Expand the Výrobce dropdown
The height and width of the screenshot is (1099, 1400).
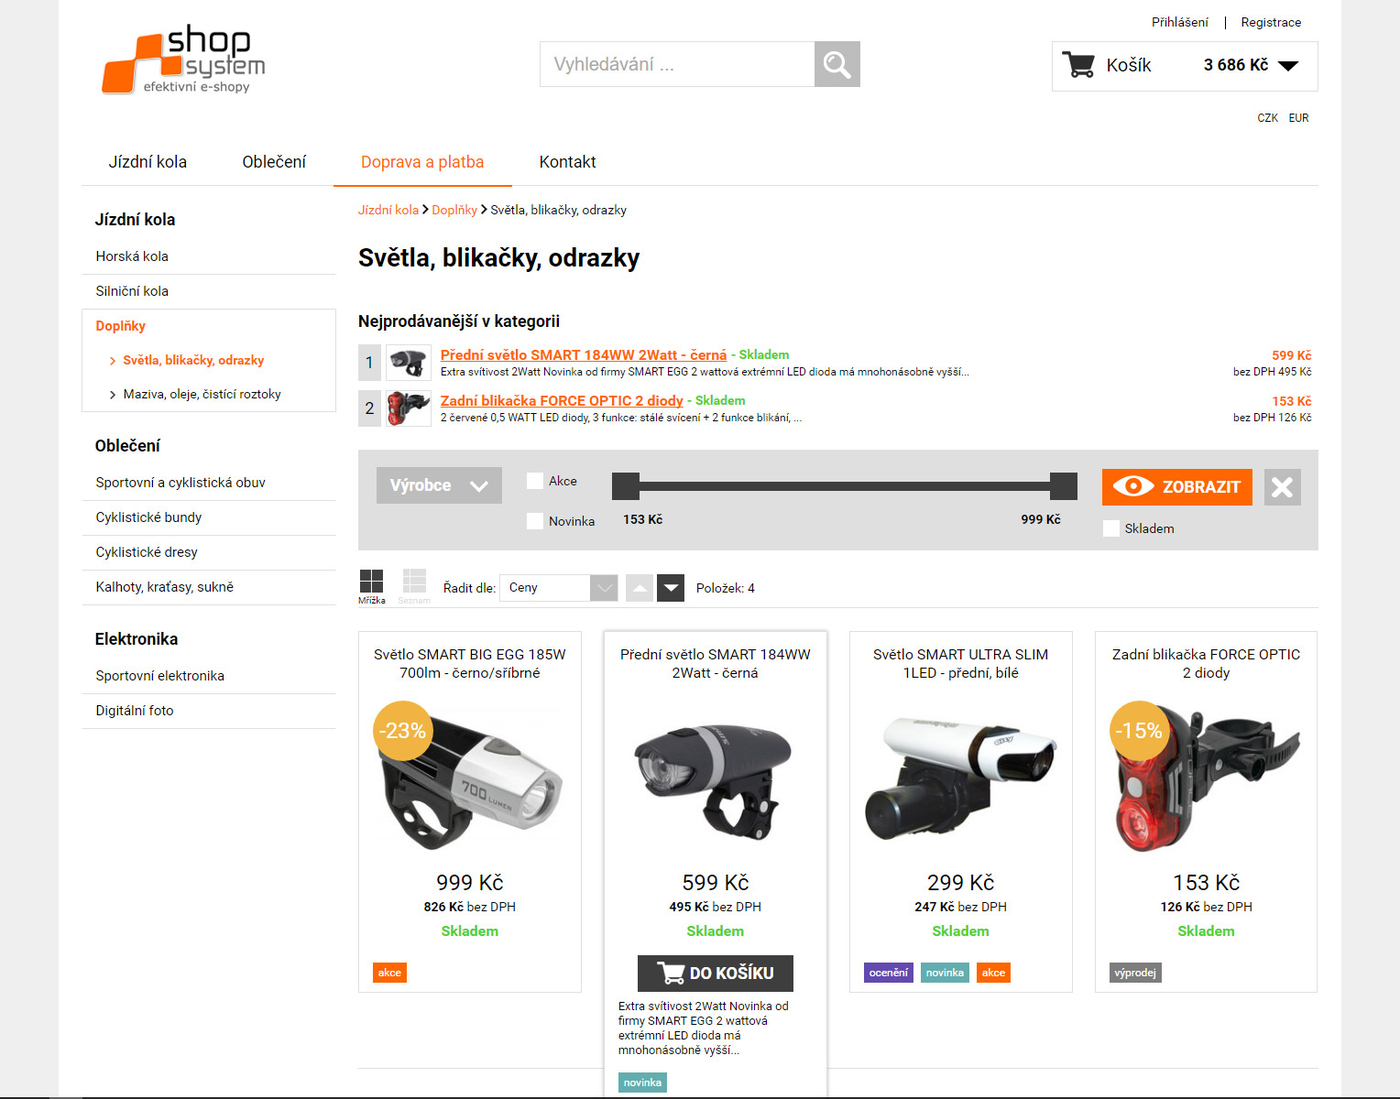[439, 485]
